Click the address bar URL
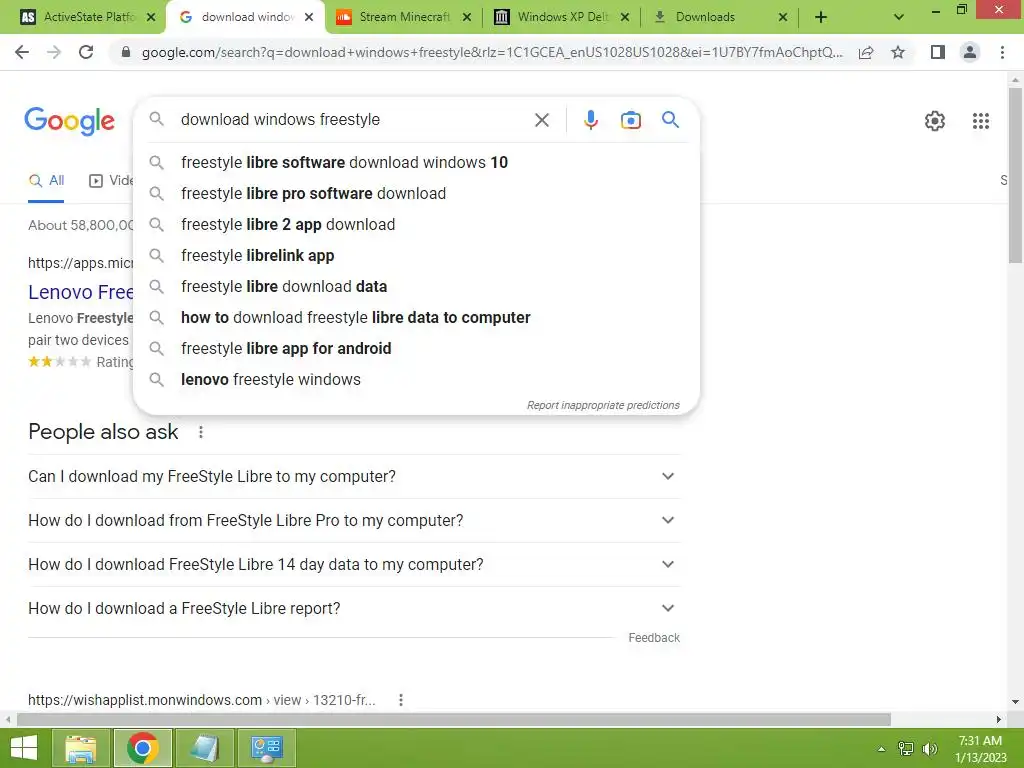This screenshot has width=1024, height=768. pos(492,52)
